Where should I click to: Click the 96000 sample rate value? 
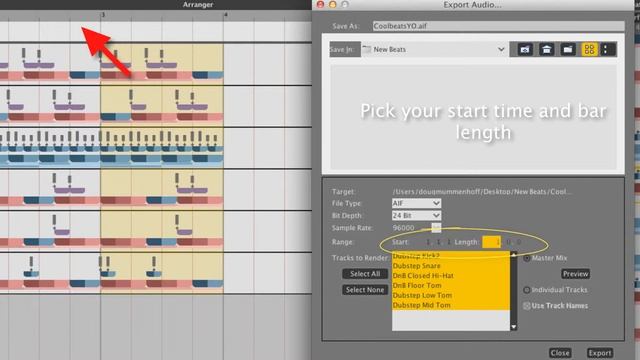pos(403,228)
